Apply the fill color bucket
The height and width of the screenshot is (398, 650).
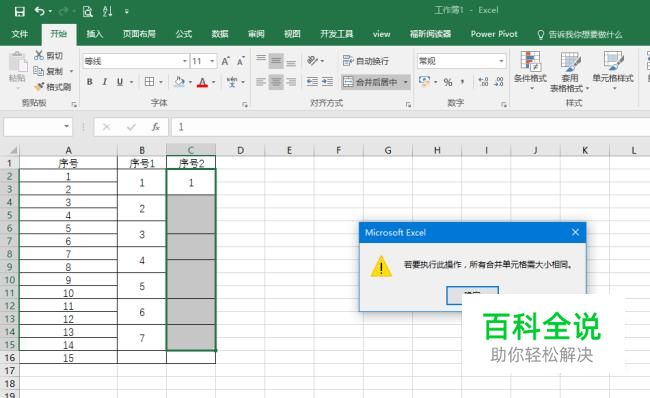[179, 82]
